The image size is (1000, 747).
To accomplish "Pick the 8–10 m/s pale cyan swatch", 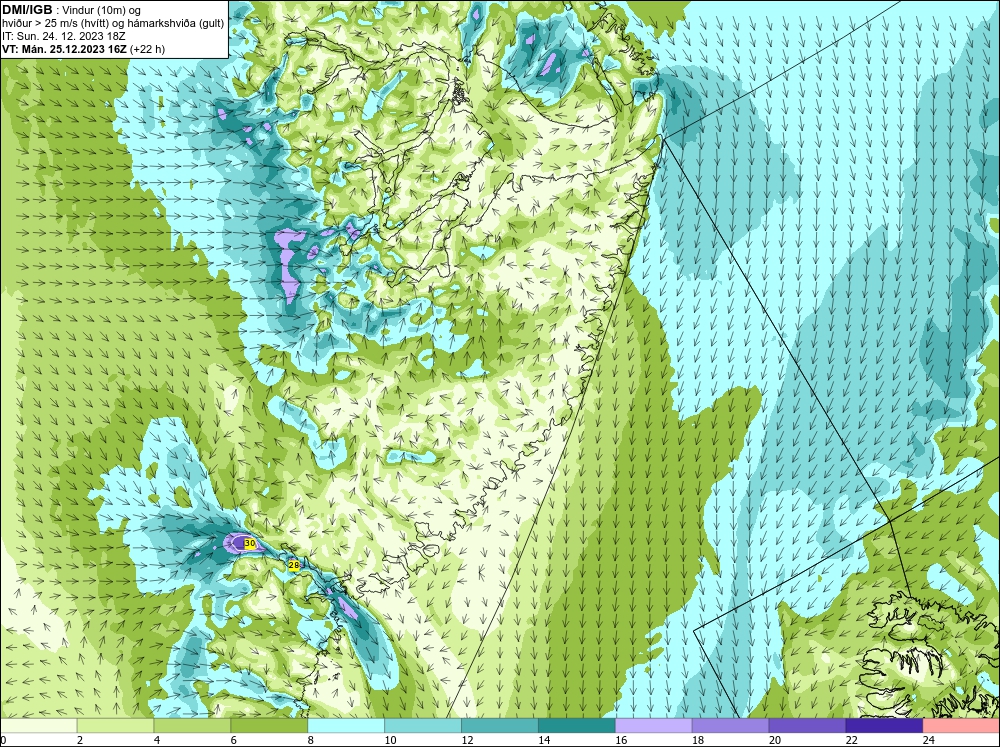I will [x=346, y=726].
